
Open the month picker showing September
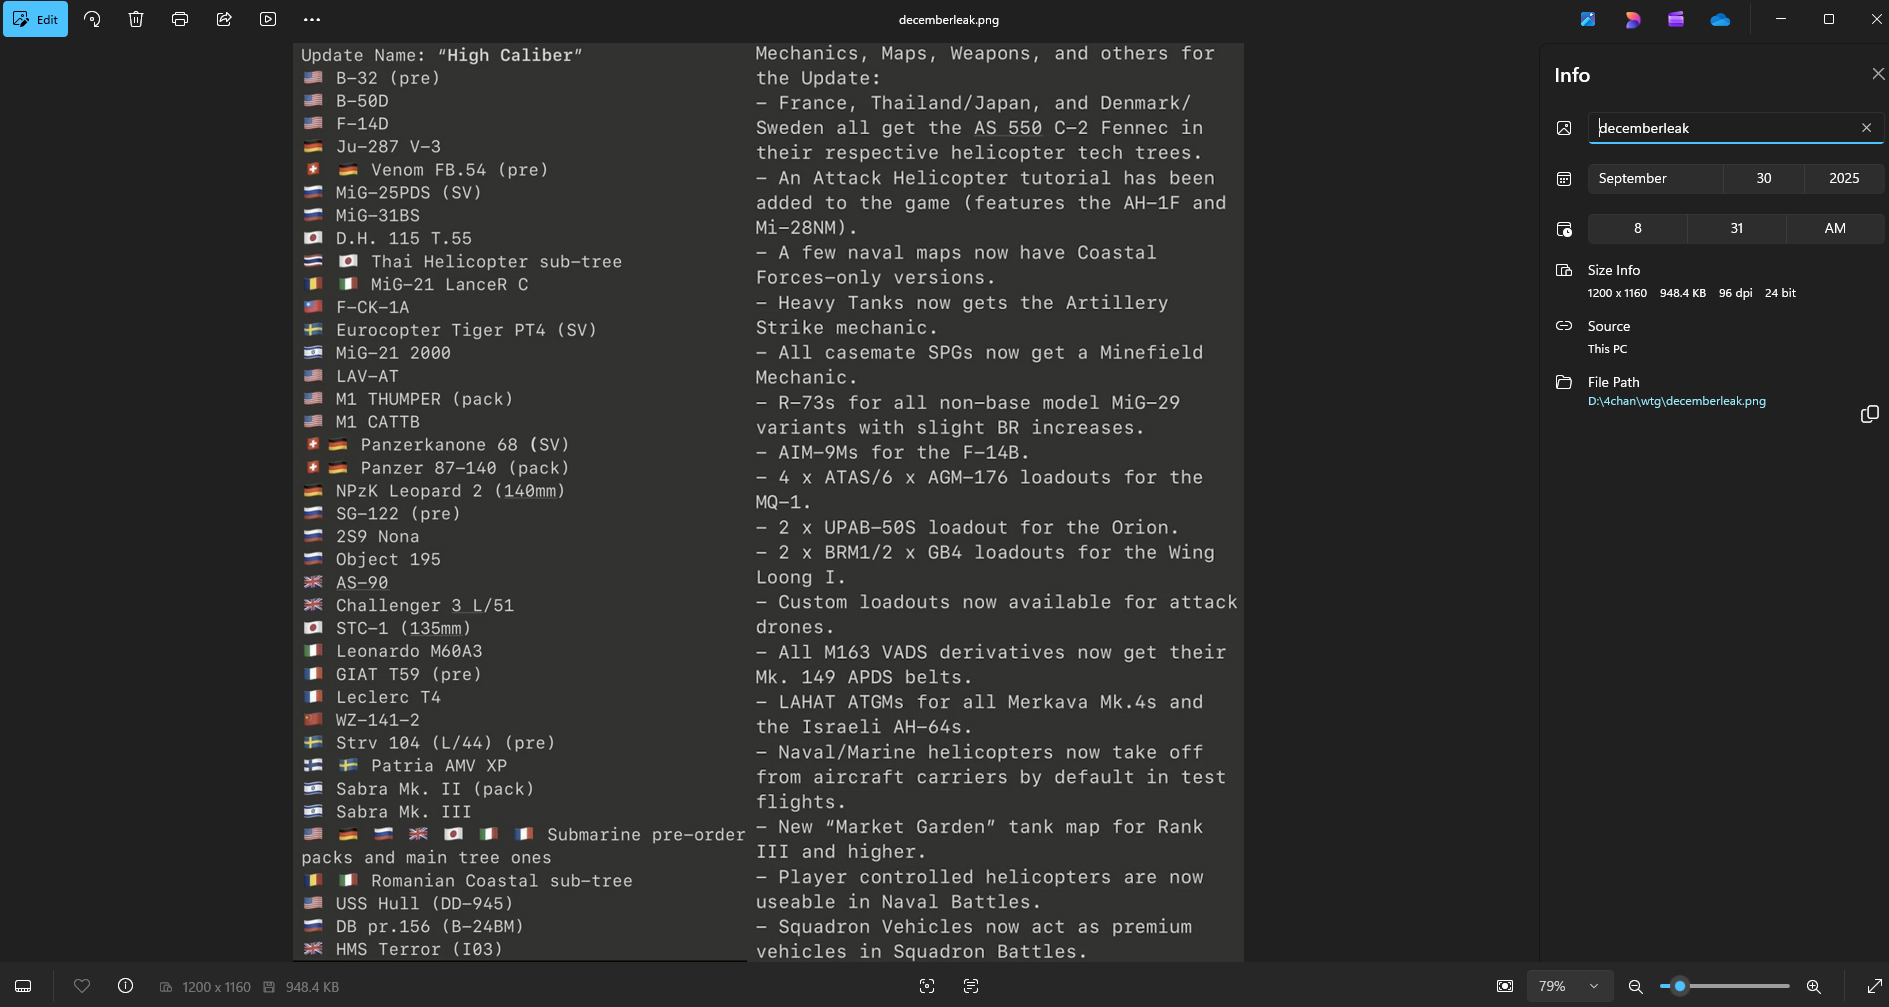click(x=1655, y=178)
